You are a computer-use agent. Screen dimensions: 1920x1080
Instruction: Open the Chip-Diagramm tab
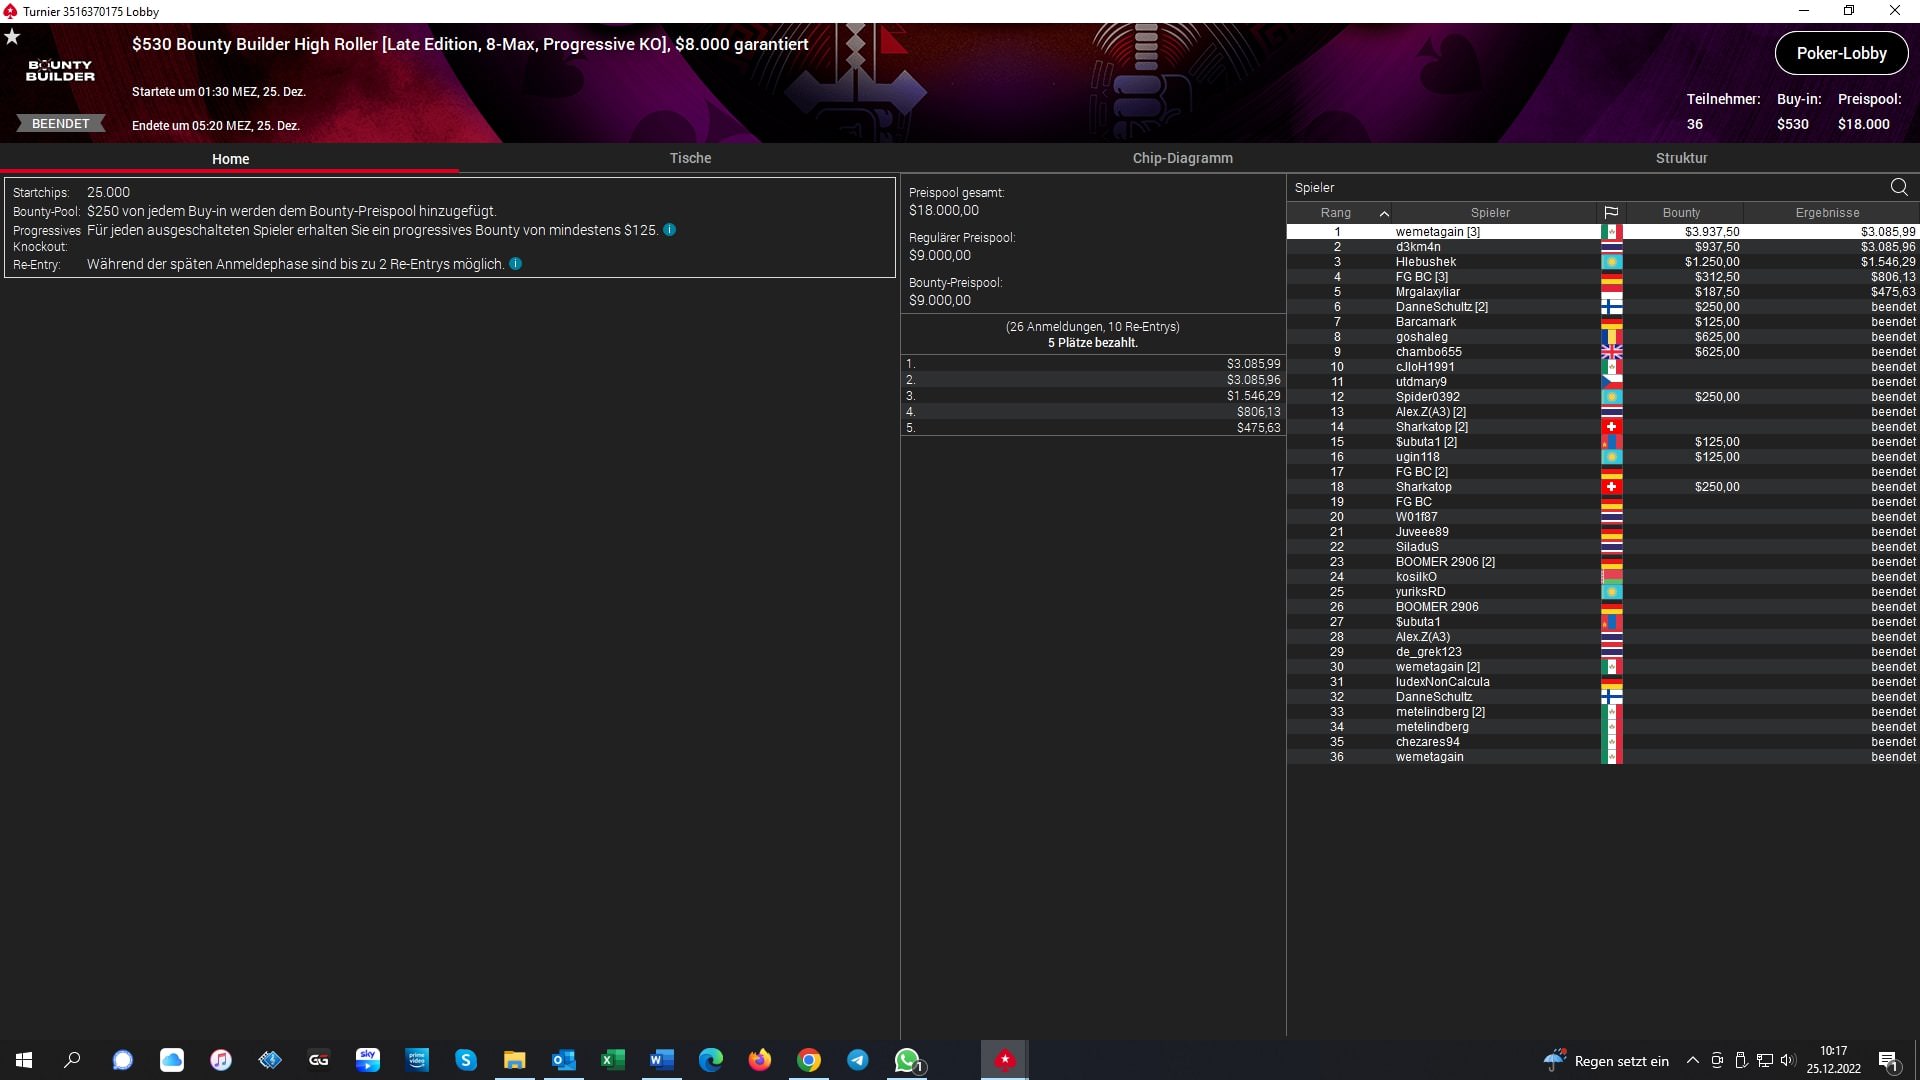coord(1182,158)
